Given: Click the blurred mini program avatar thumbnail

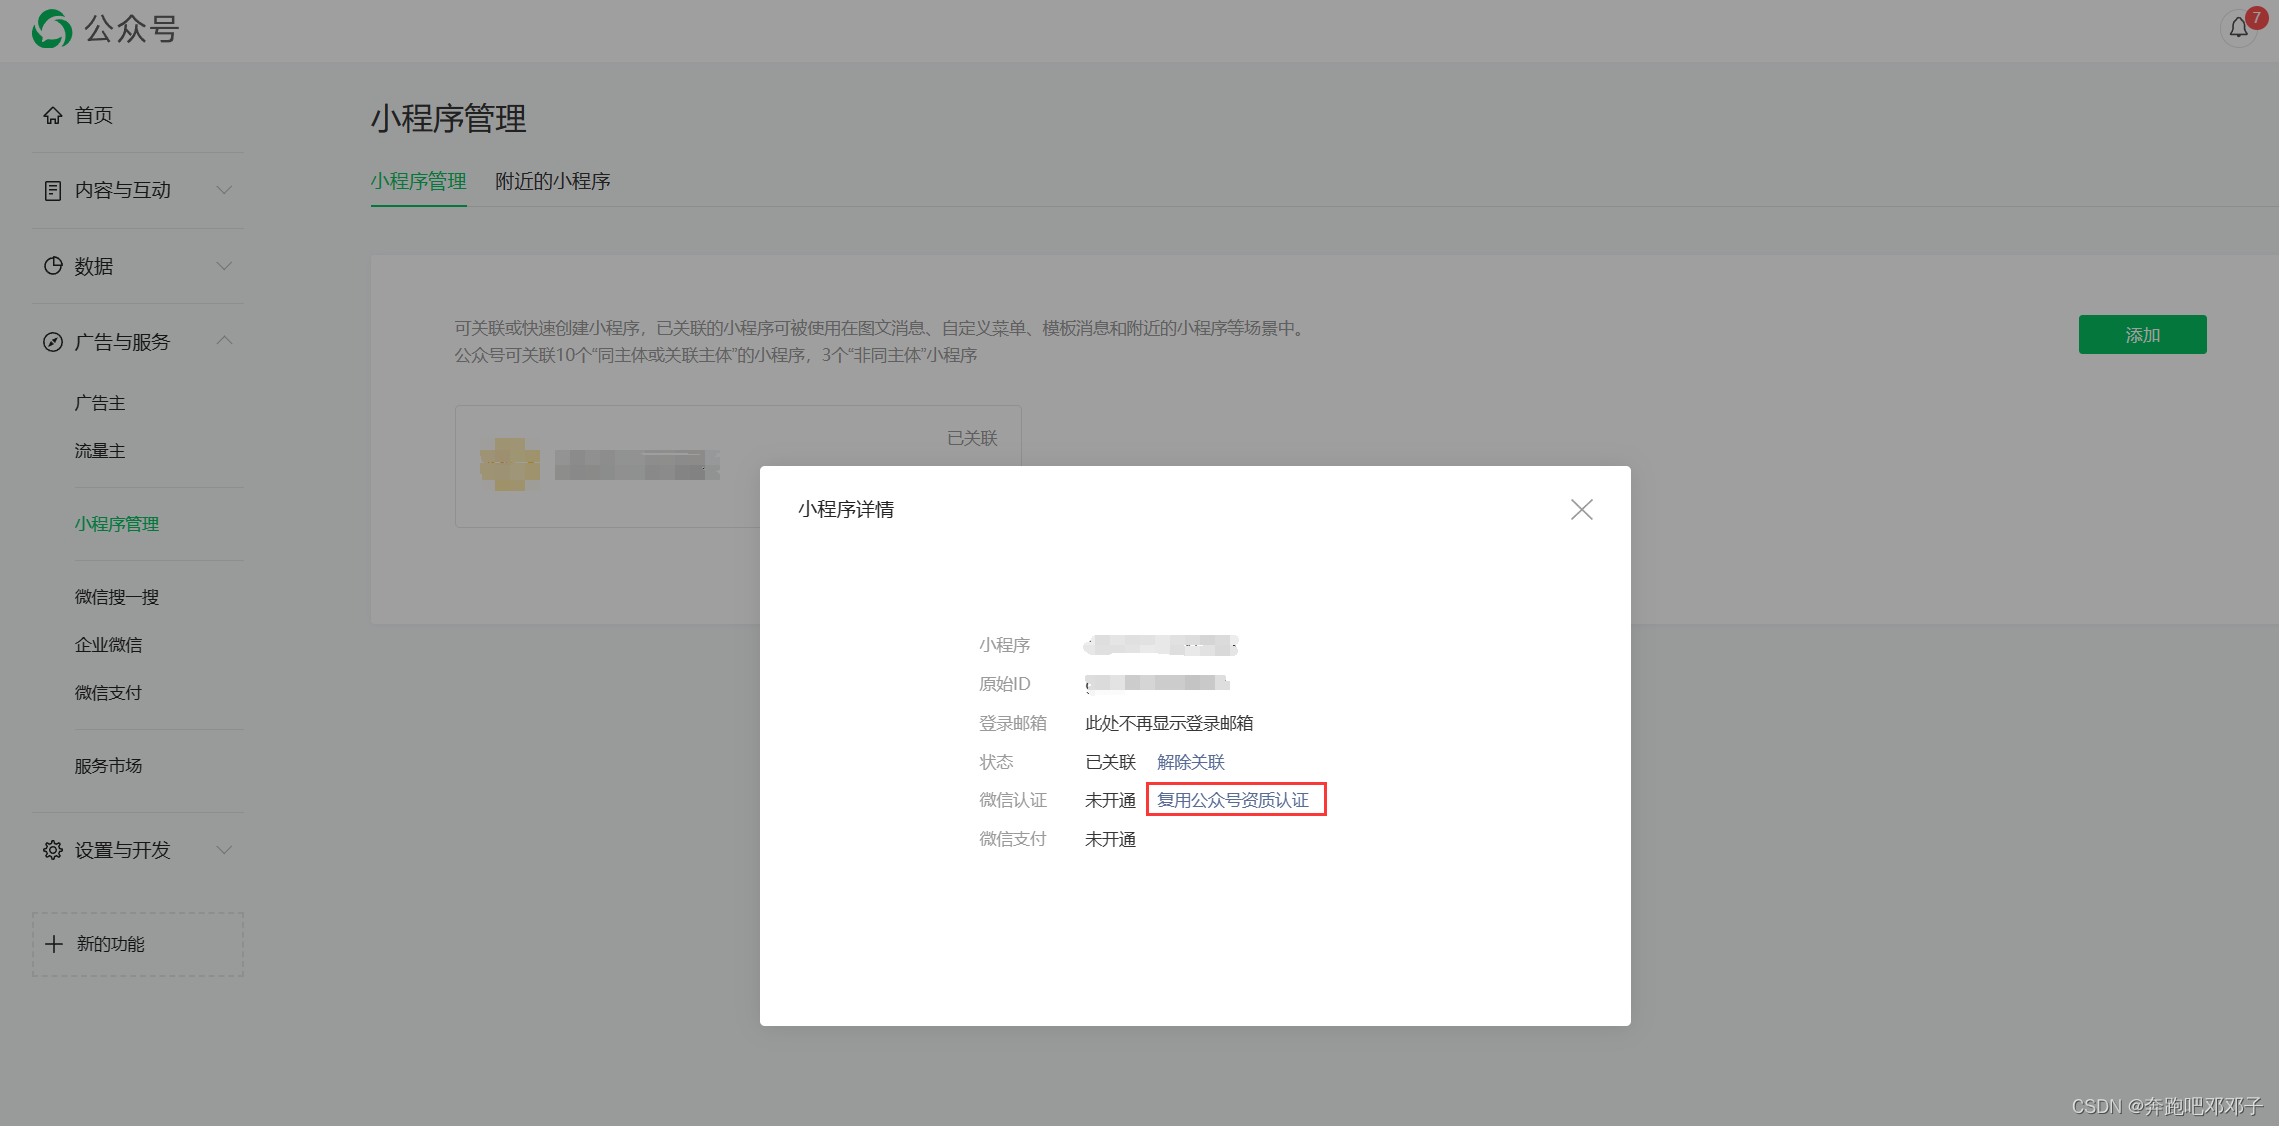Looking at the screenshot, I should click(x=510, y=465).
